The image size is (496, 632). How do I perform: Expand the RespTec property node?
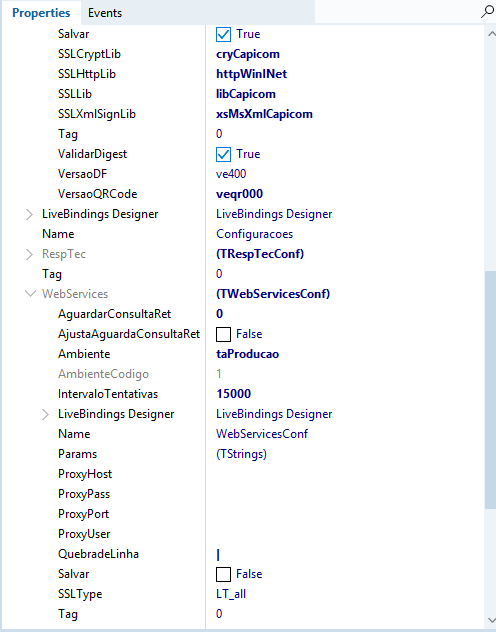[x=29, y=254]
